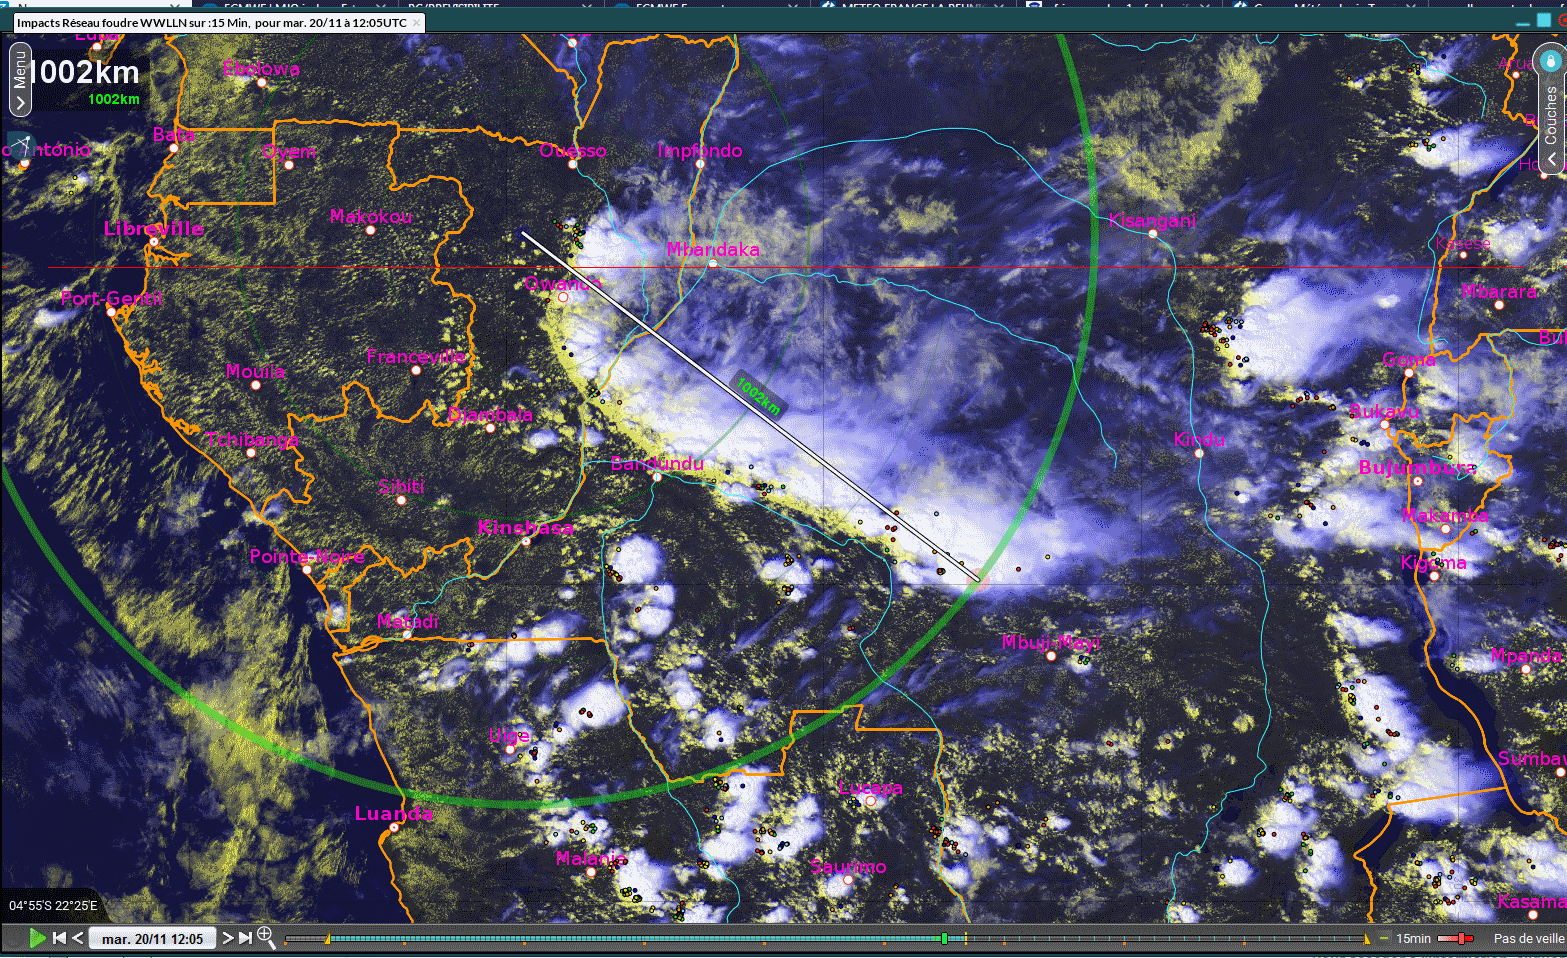This screenshot has height=958, width=1567.
Task: Click the green 1002km label on measurement line
Action: click(759, 395)
